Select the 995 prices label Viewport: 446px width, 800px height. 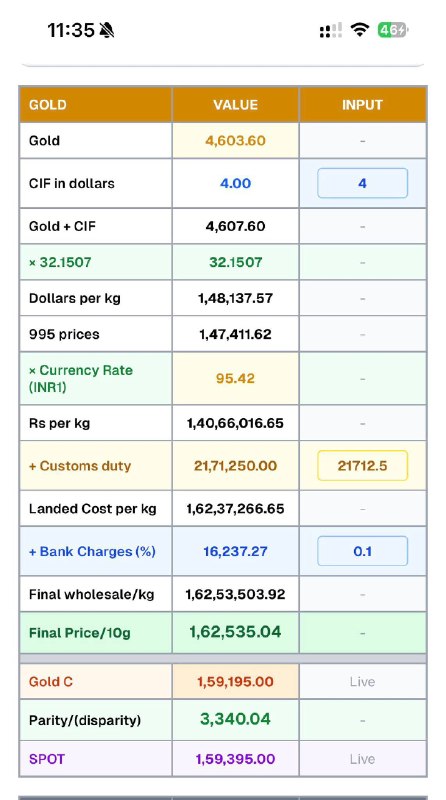pos(64,334)
